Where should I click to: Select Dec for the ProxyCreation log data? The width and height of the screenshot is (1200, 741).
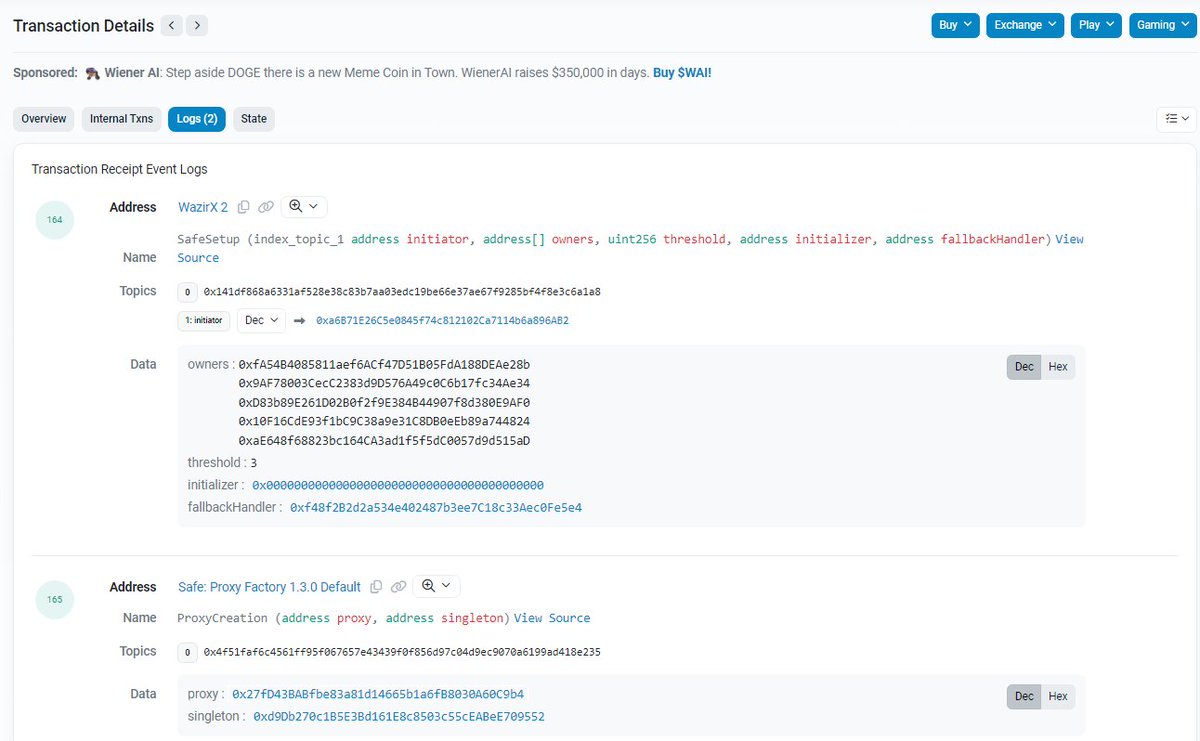coord(1023,696)
